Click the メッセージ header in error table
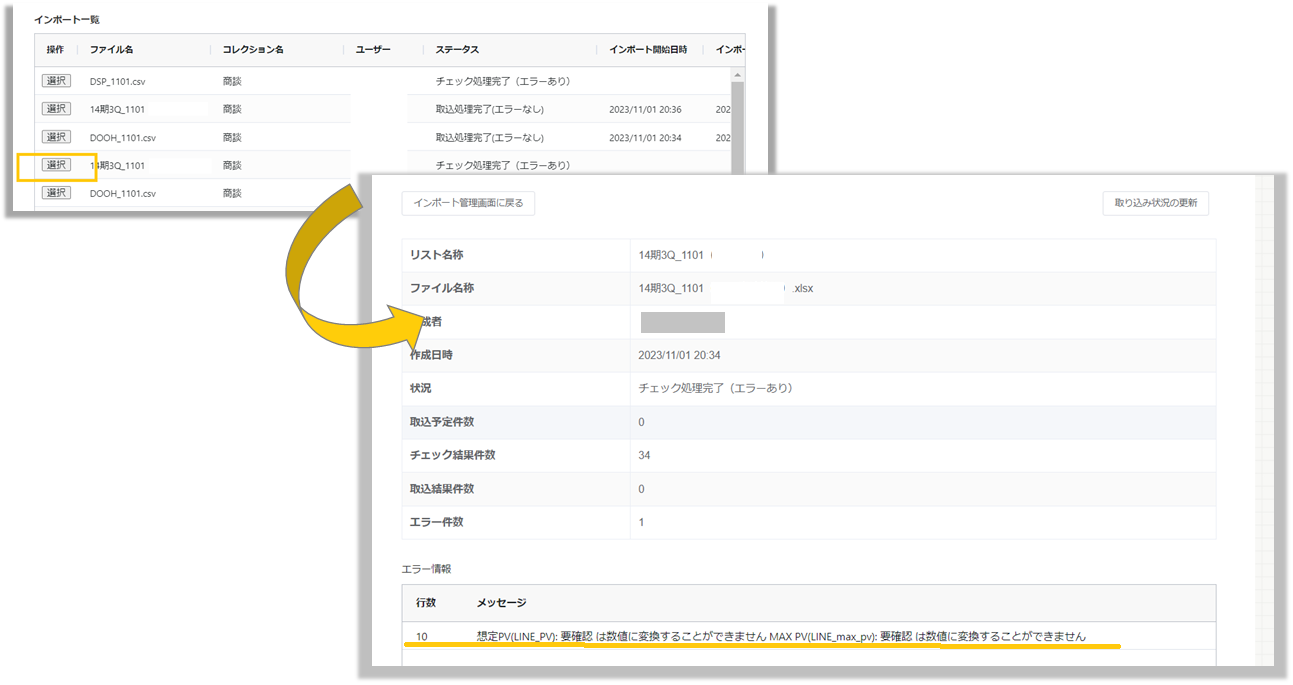The width and height of the screenshot is (1293, 685). pos(501,603)
